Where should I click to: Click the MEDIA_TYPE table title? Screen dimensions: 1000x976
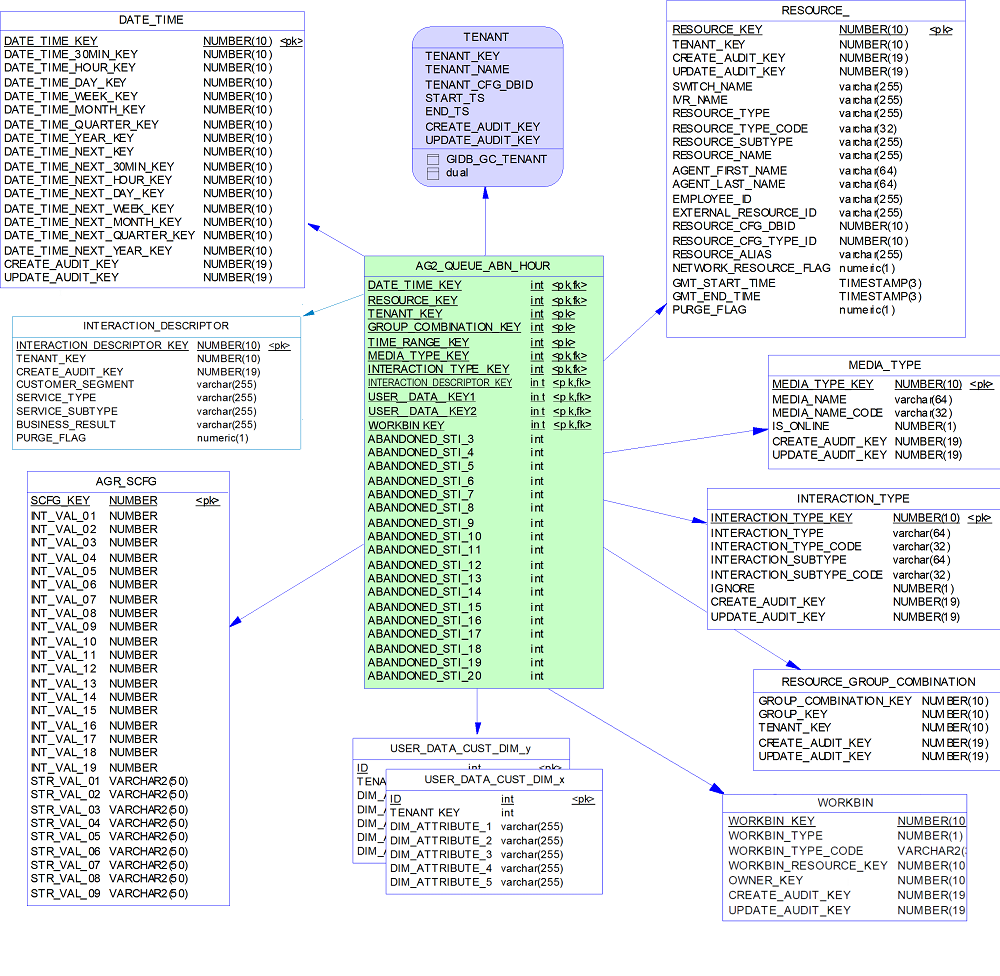(884, 365)
